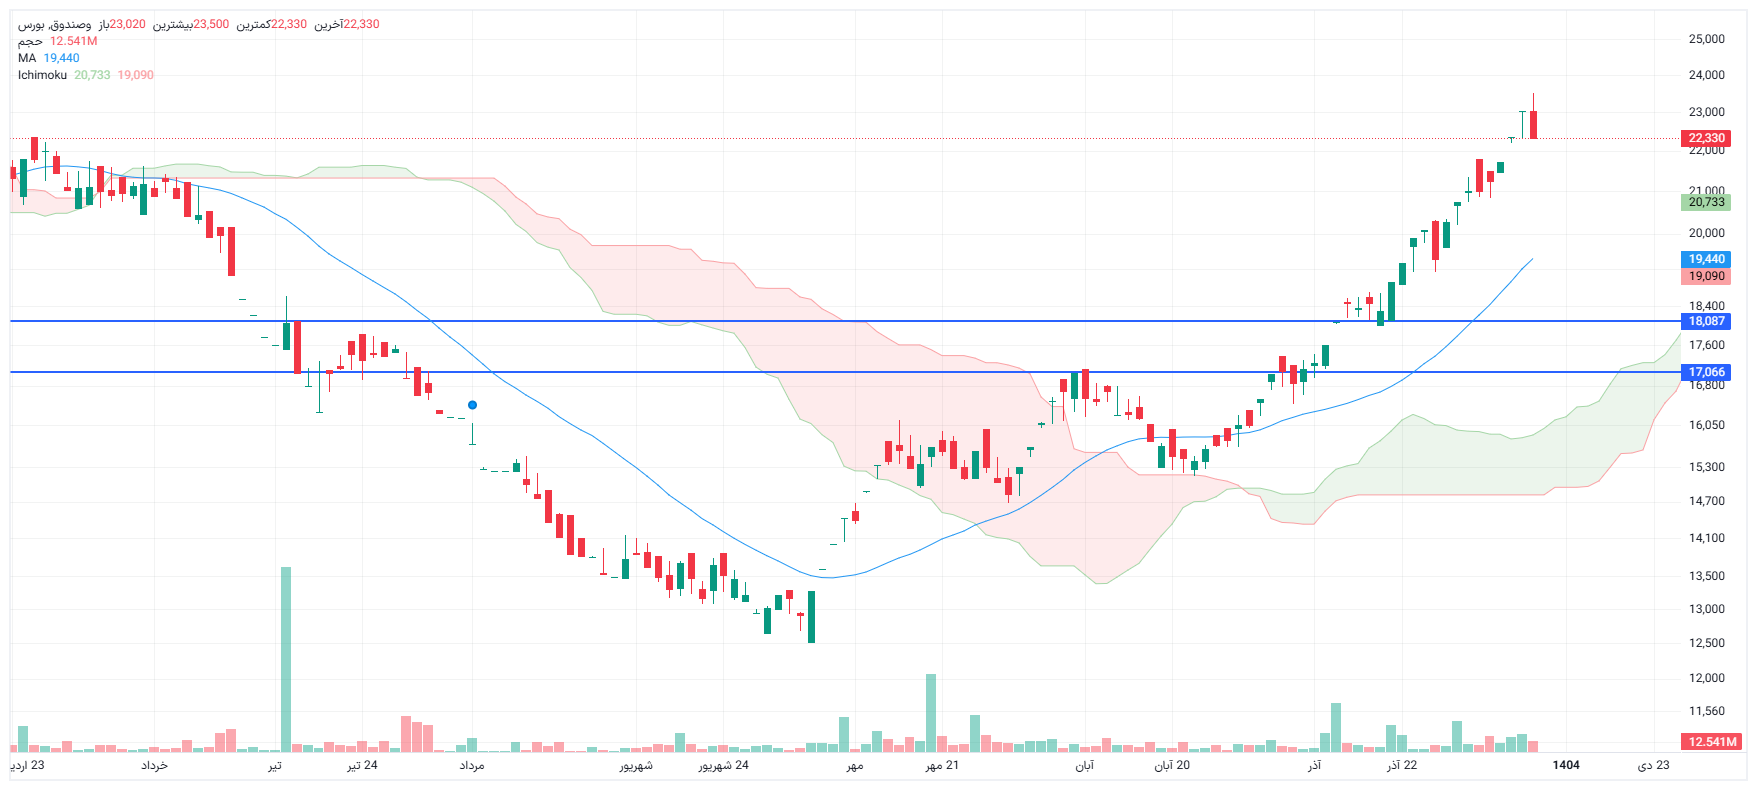Click the blue 17,066 price axis tag

[x=1706, y=372]
